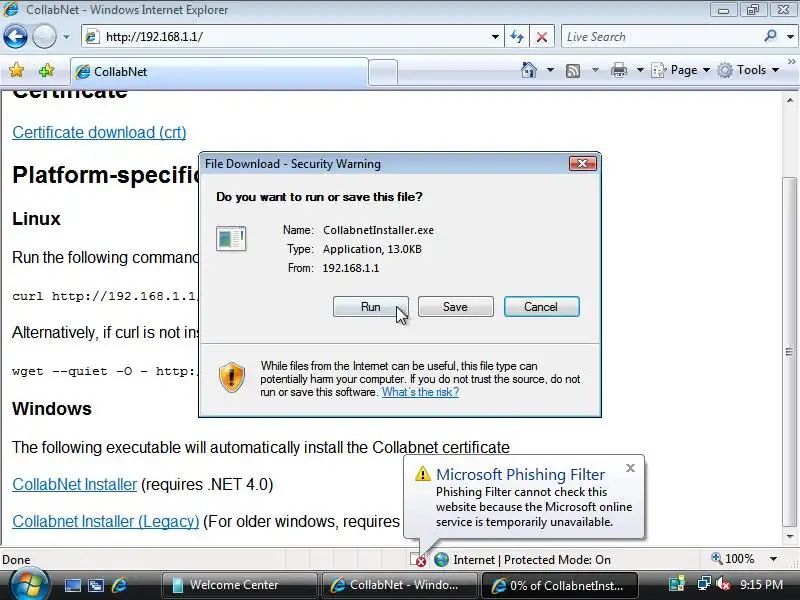Click the red Stop loading icon
Screen dimensions: 800x600
tap(542, 37)
